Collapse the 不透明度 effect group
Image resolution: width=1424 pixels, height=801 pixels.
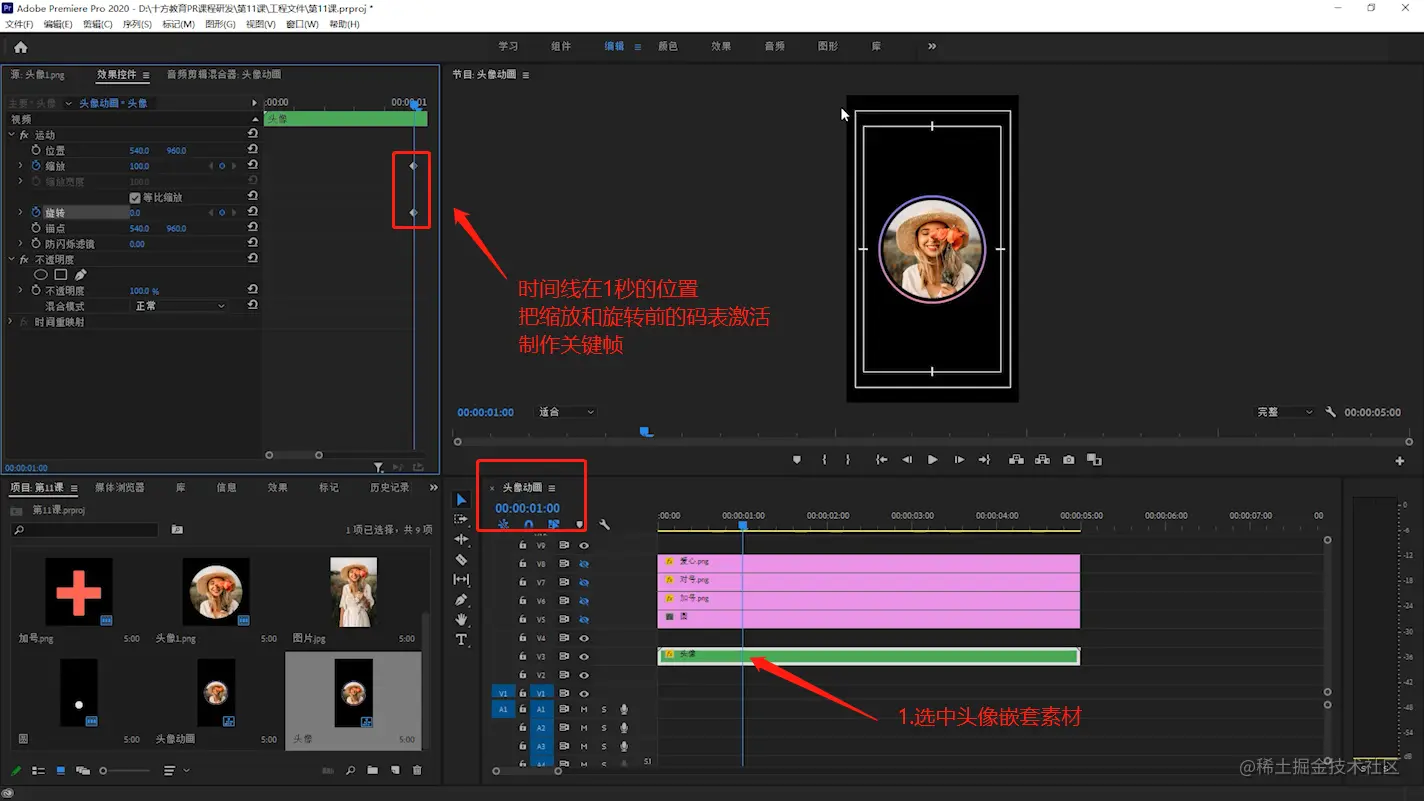point(11,259)
